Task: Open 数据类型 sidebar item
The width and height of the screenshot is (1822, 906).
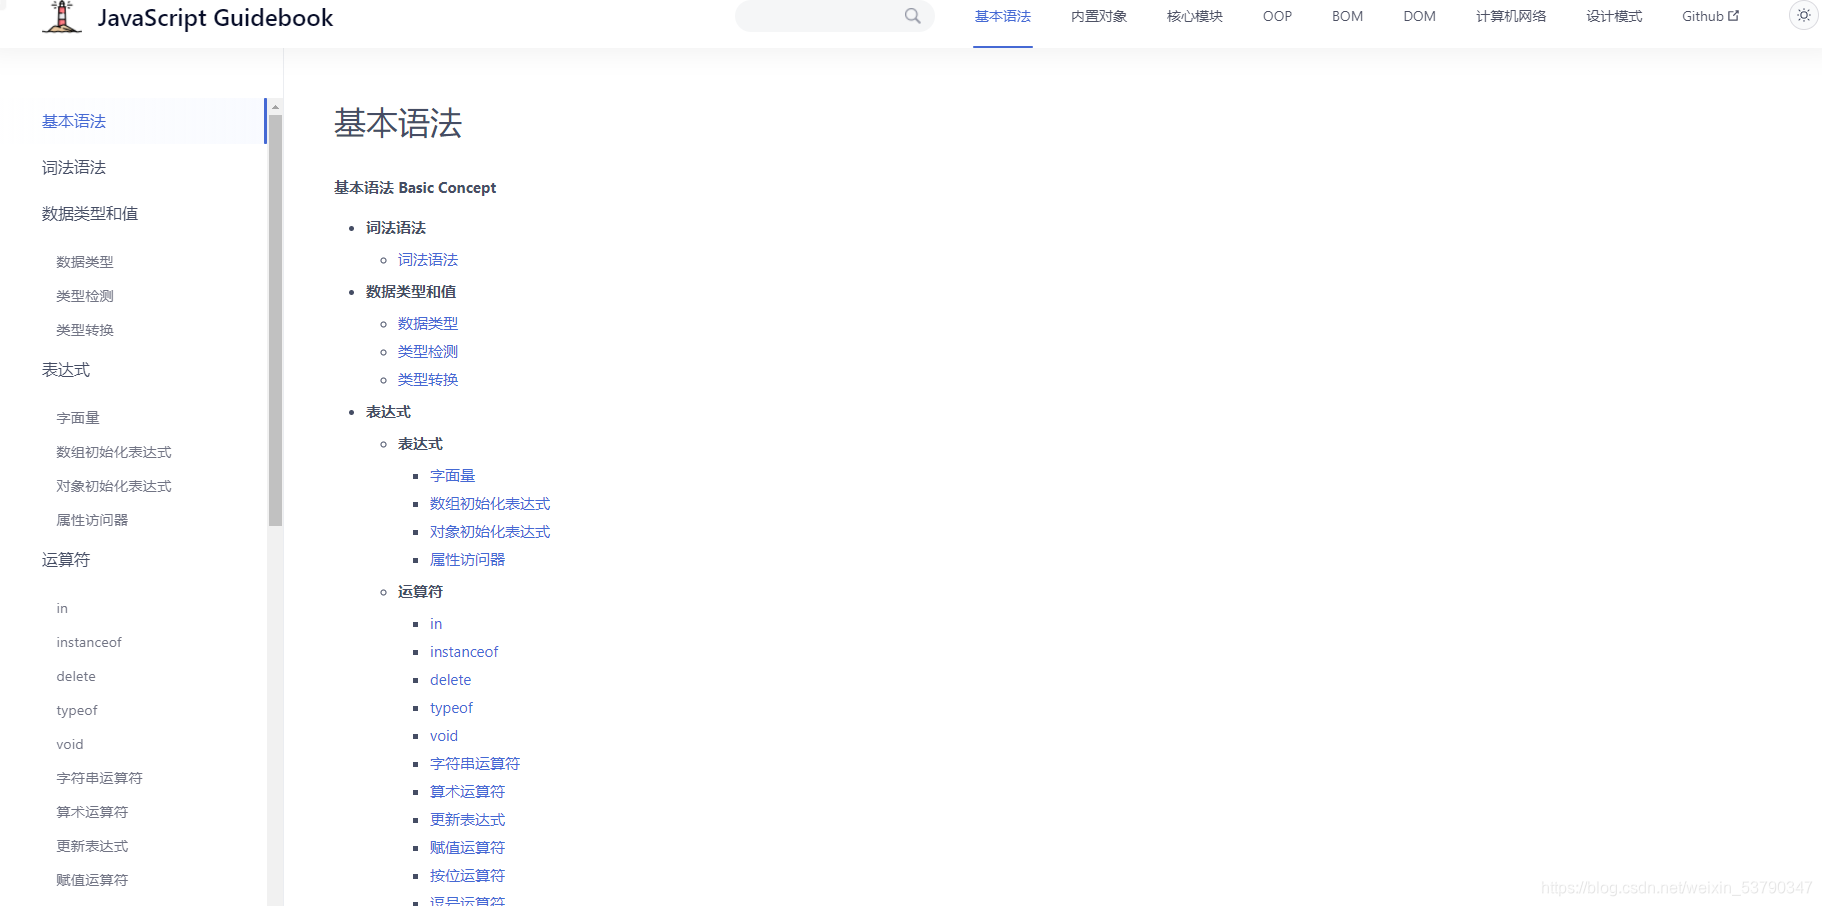Action: click(x=85, y=262)
